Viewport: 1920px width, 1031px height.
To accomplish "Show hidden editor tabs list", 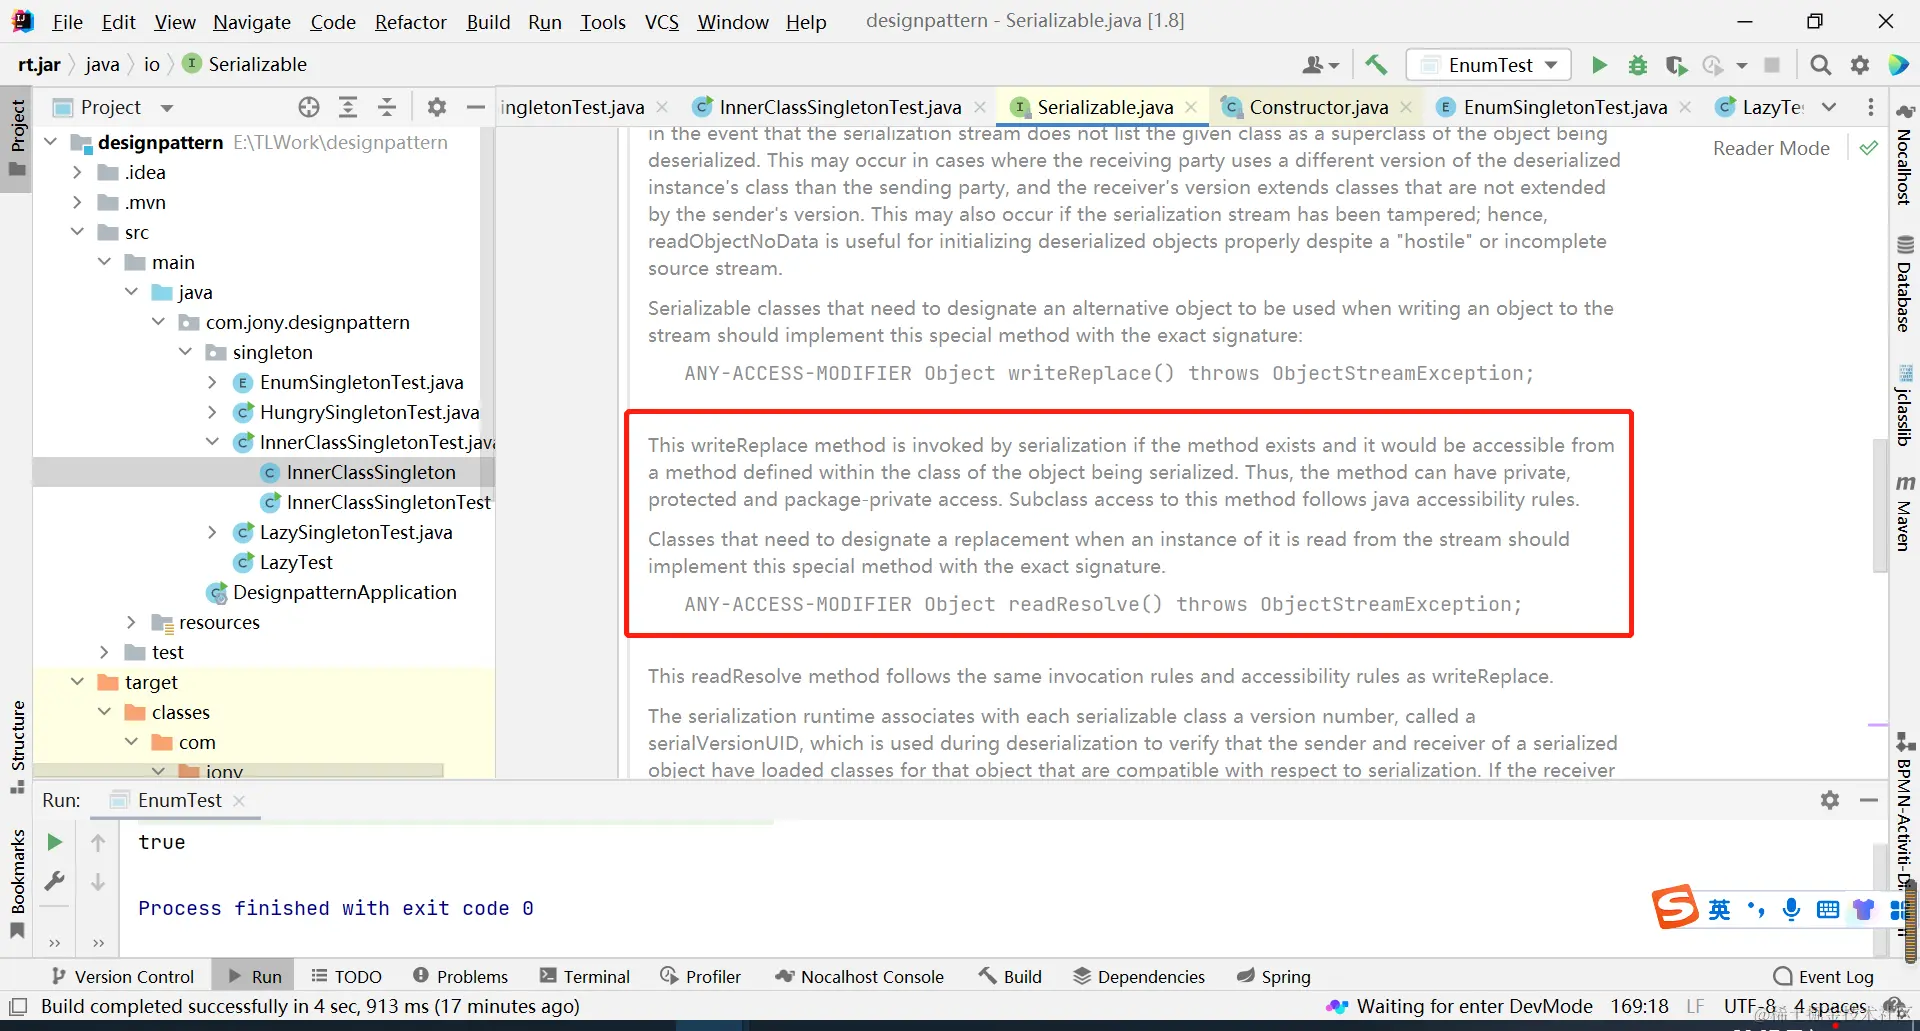I will coord(1829,107).
